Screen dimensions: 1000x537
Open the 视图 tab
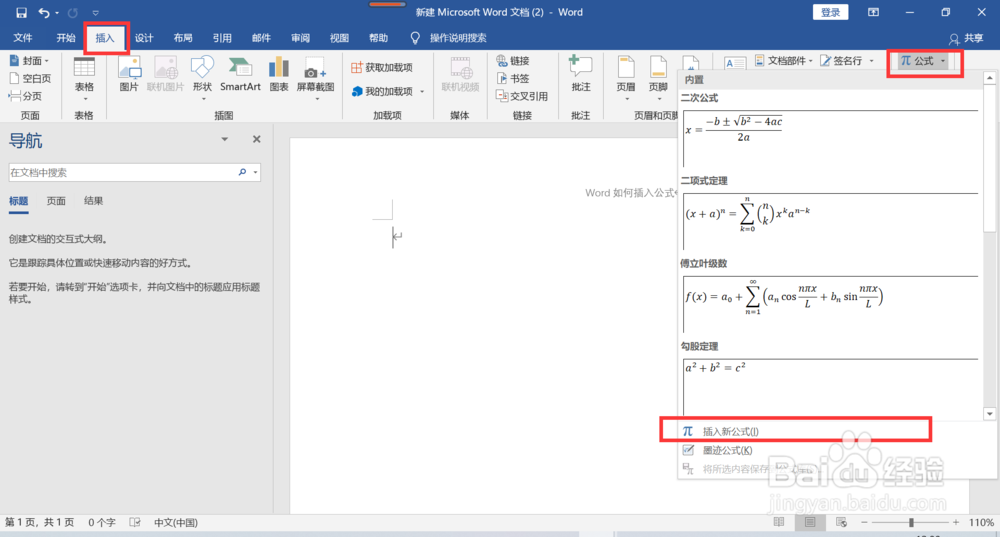[x=339, y=38]
